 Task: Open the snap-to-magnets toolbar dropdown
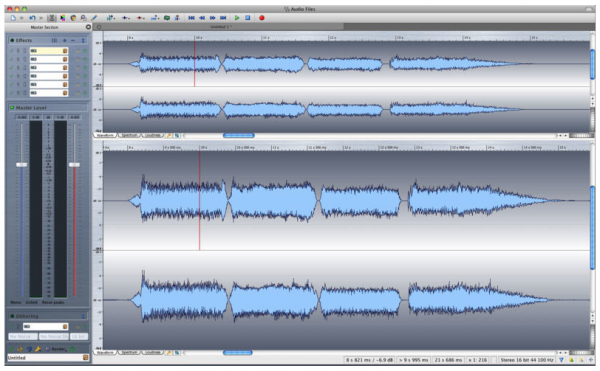point(111,18)
